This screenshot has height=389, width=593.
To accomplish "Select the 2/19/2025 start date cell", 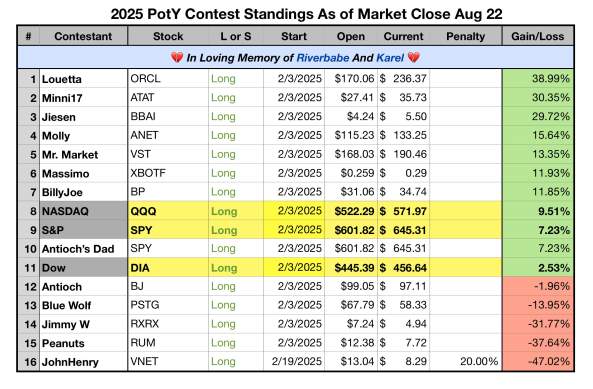I will [294, 361].
